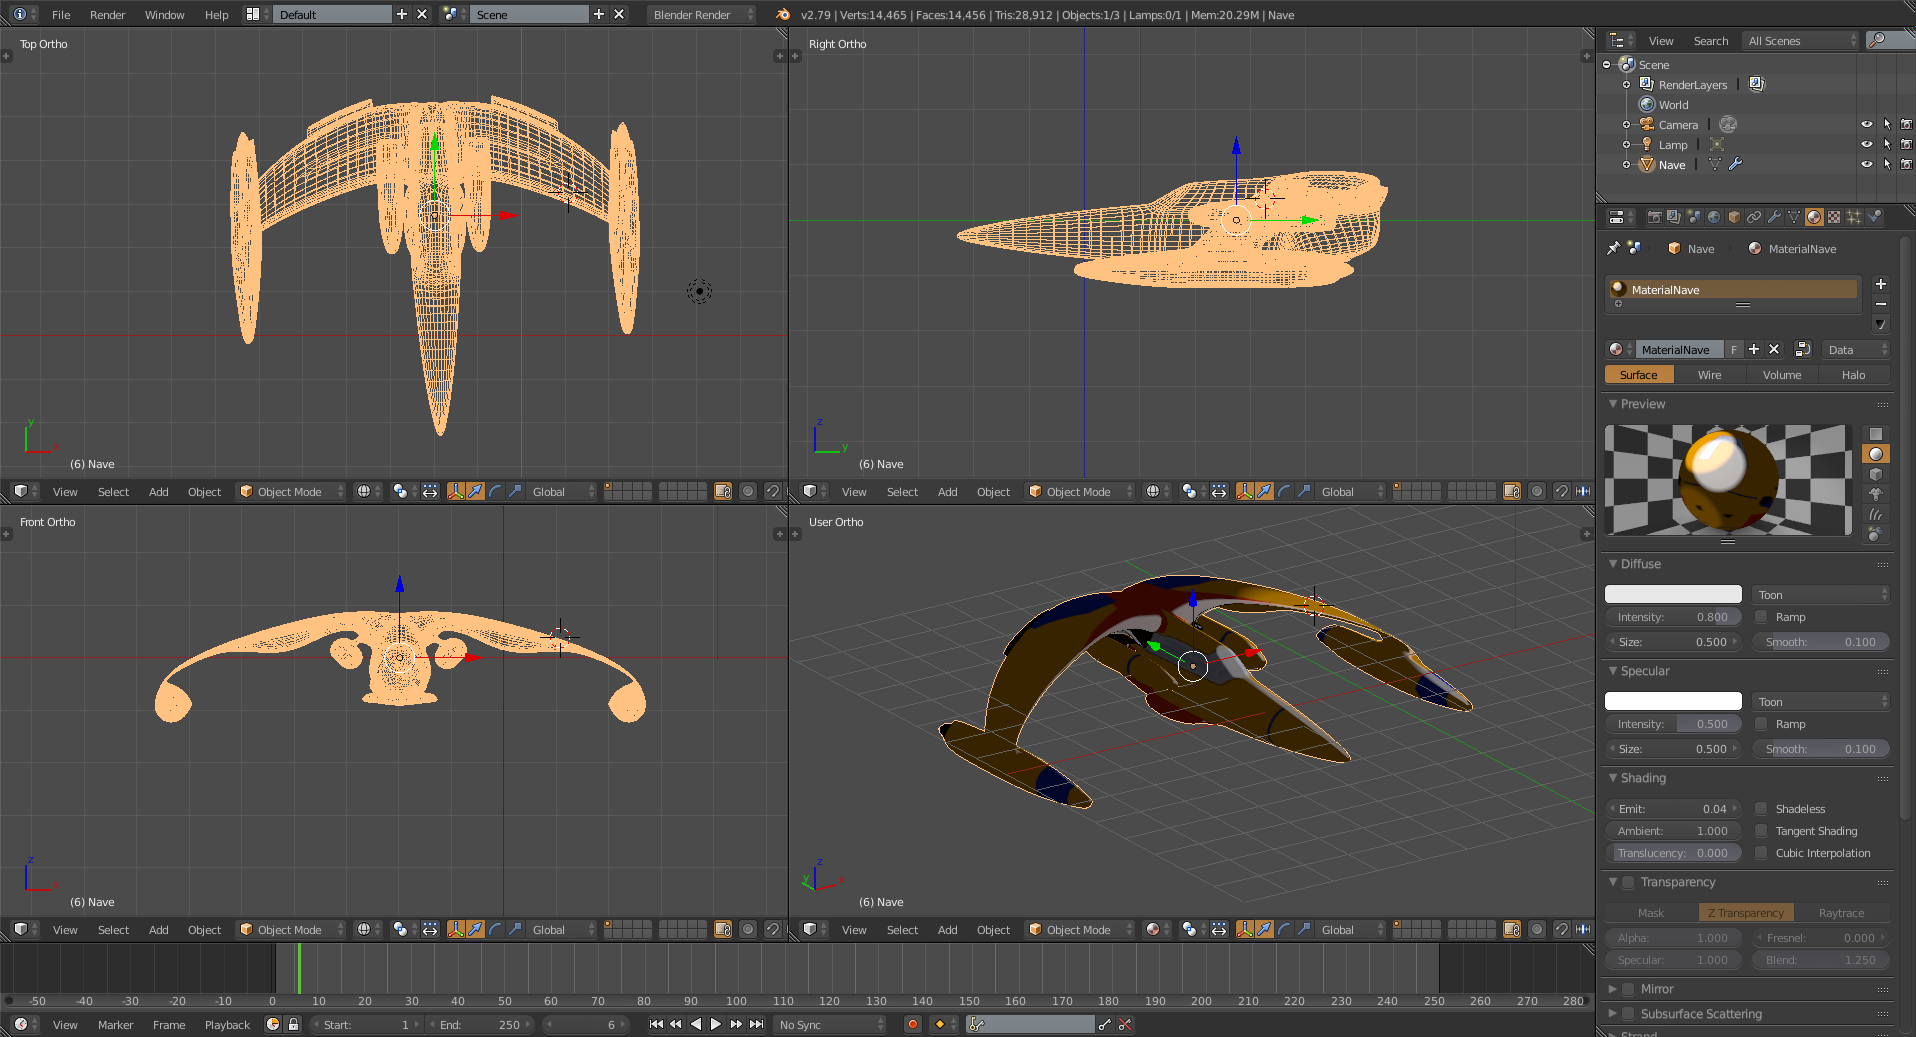
Task: Click the Diffuse Intensity slider
Action: pyautogui.click(x=1673, y=617)
